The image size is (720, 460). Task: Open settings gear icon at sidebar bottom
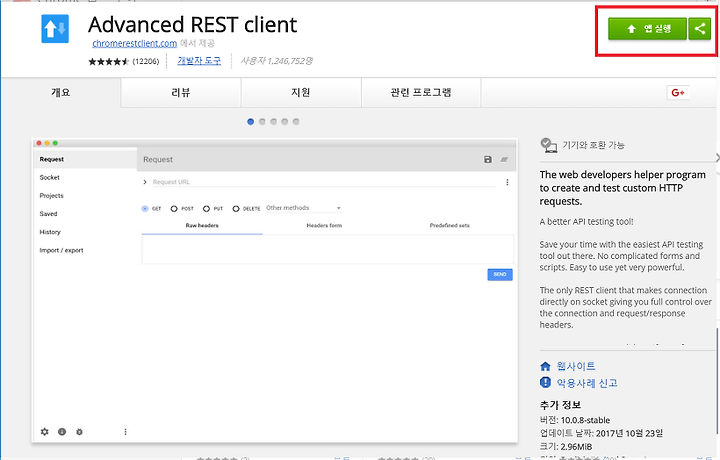tap(45, 432)
